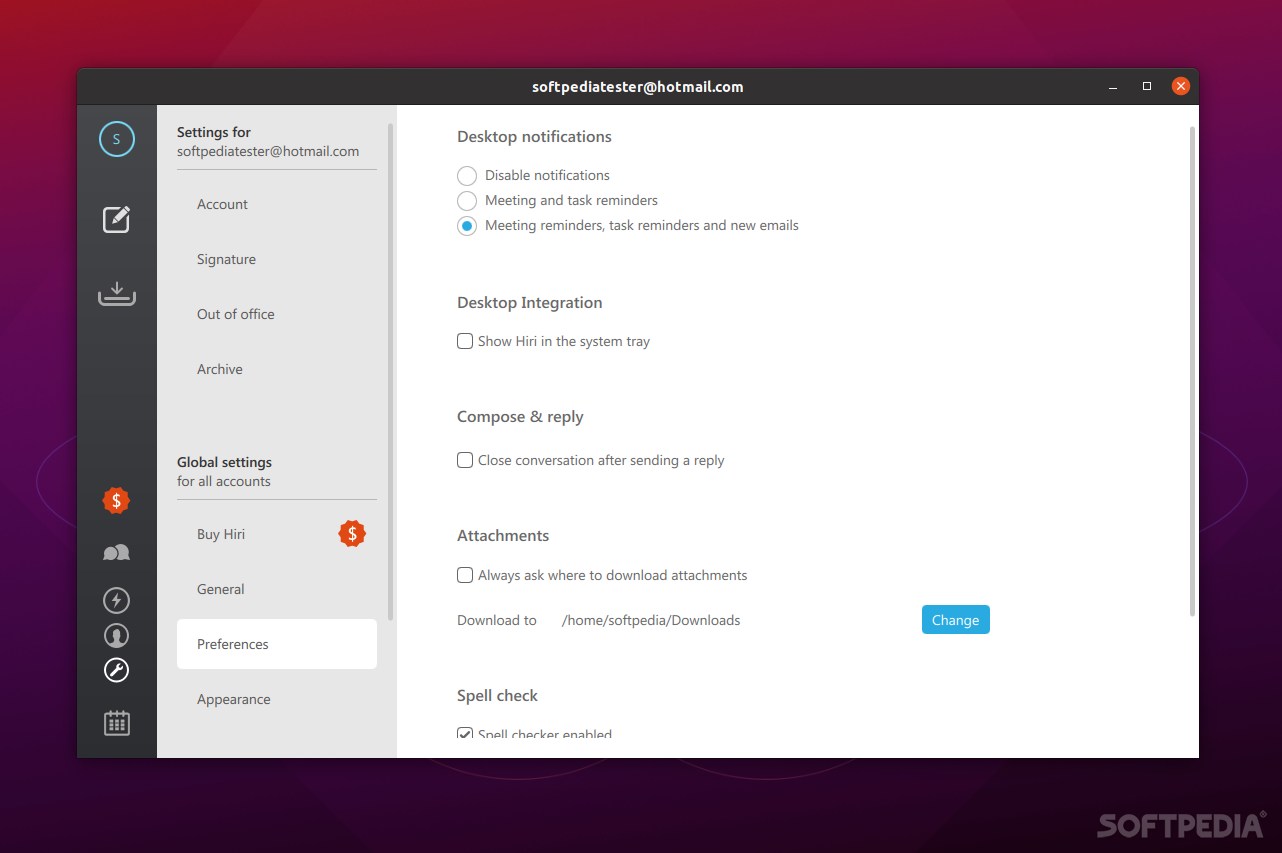The image size is (1282, 853).
Task: Select Meeting and task reminders option
Action: tap(467, 201)
